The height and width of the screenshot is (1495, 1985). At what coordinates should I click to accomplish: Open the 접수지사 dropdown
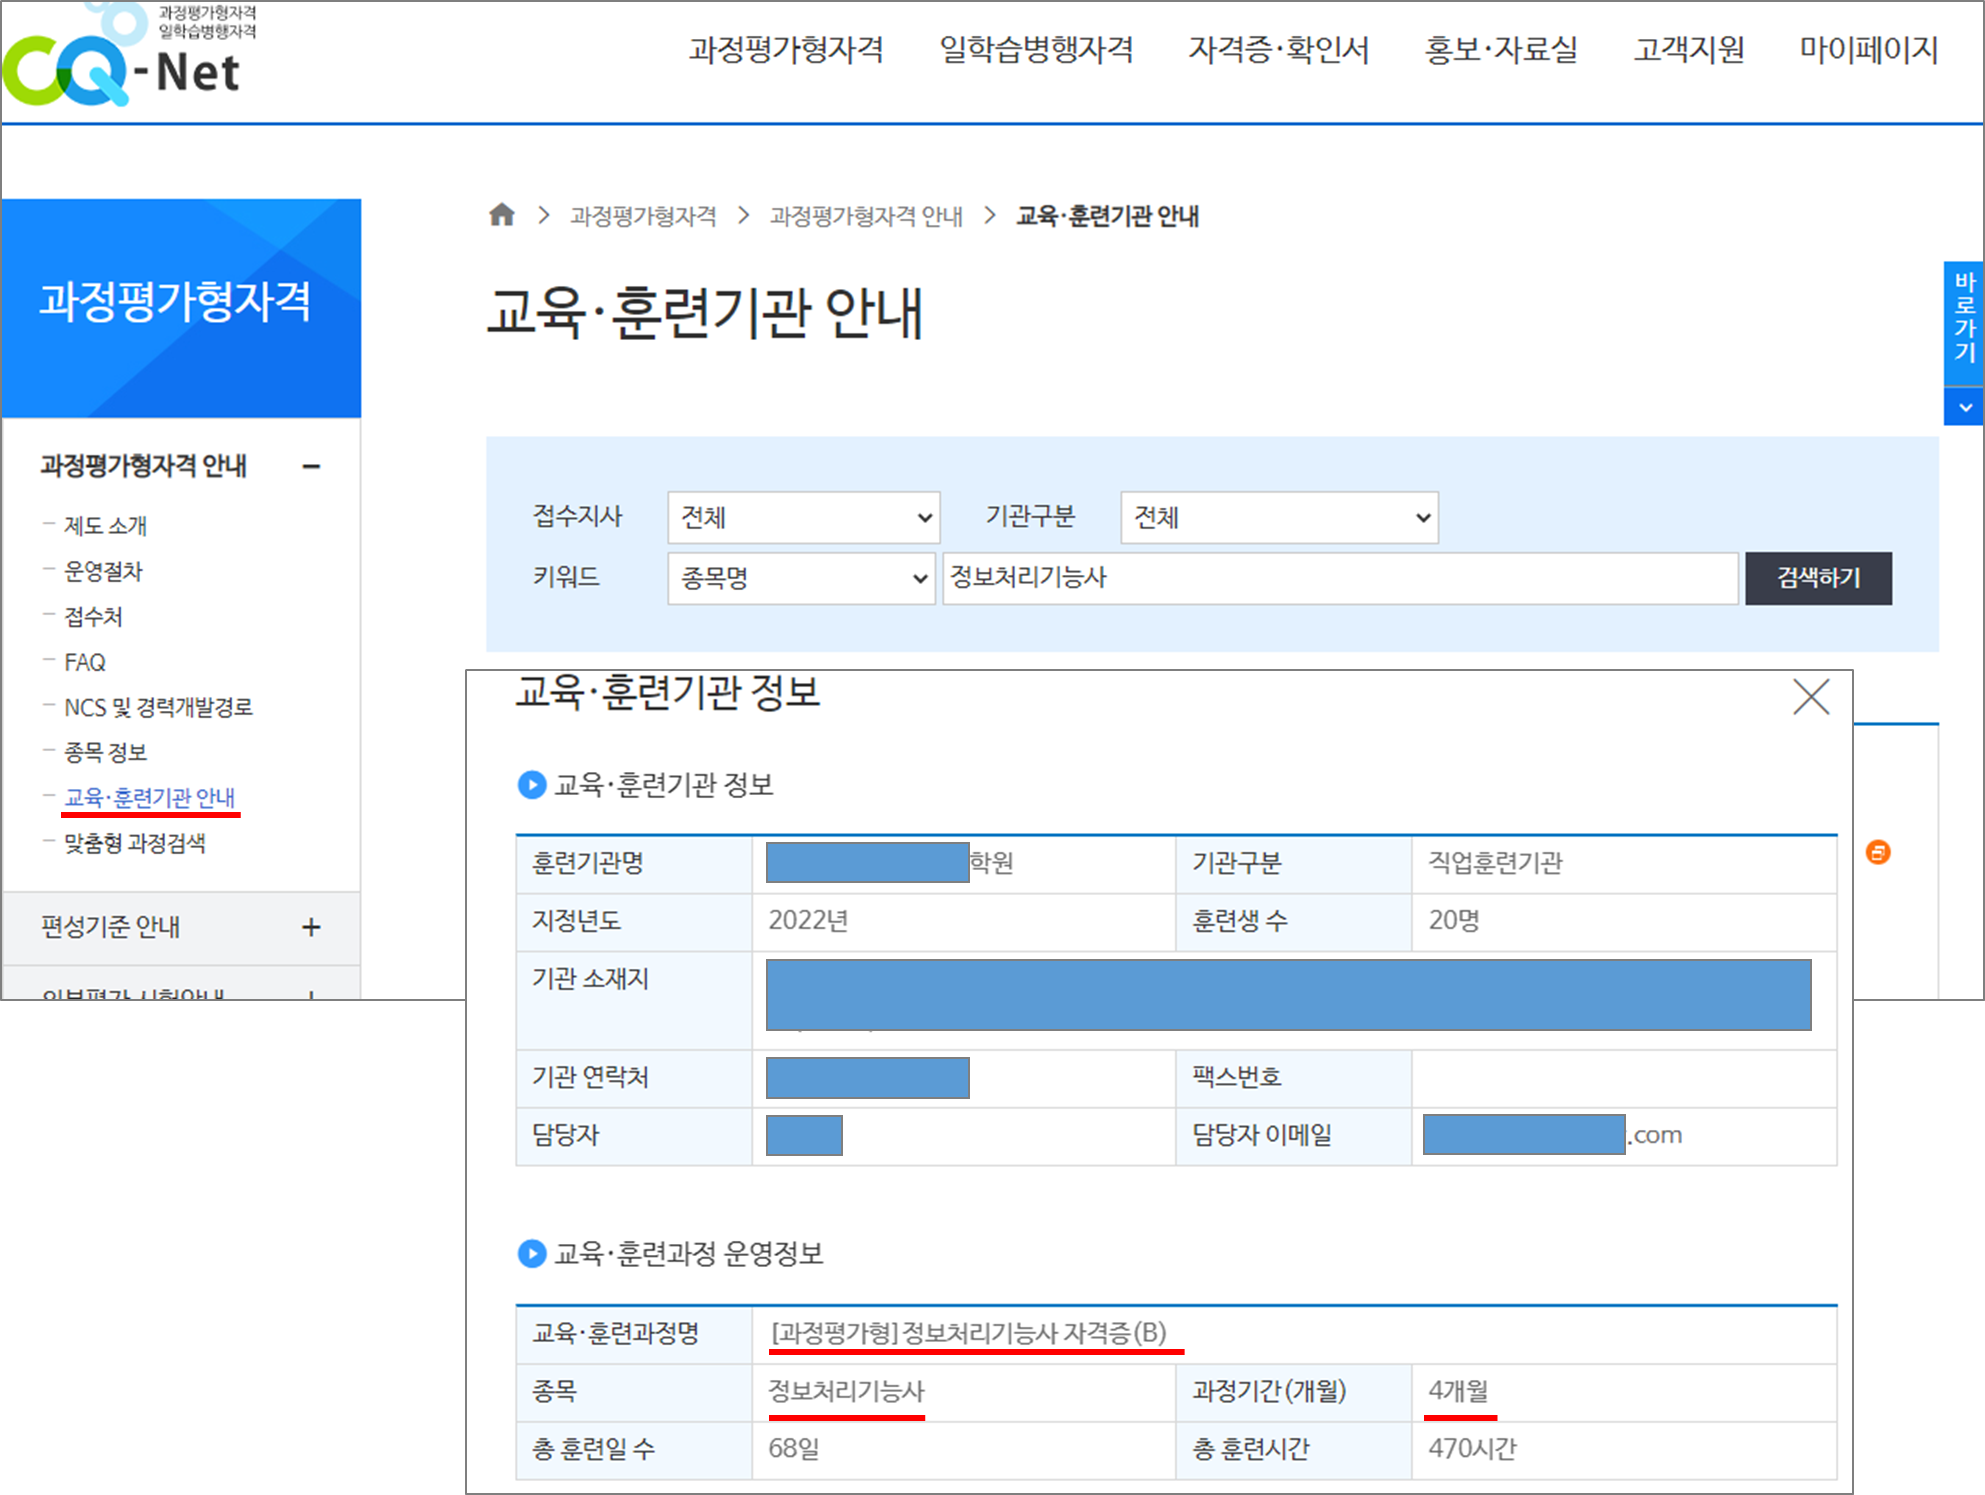pos(803,517)
